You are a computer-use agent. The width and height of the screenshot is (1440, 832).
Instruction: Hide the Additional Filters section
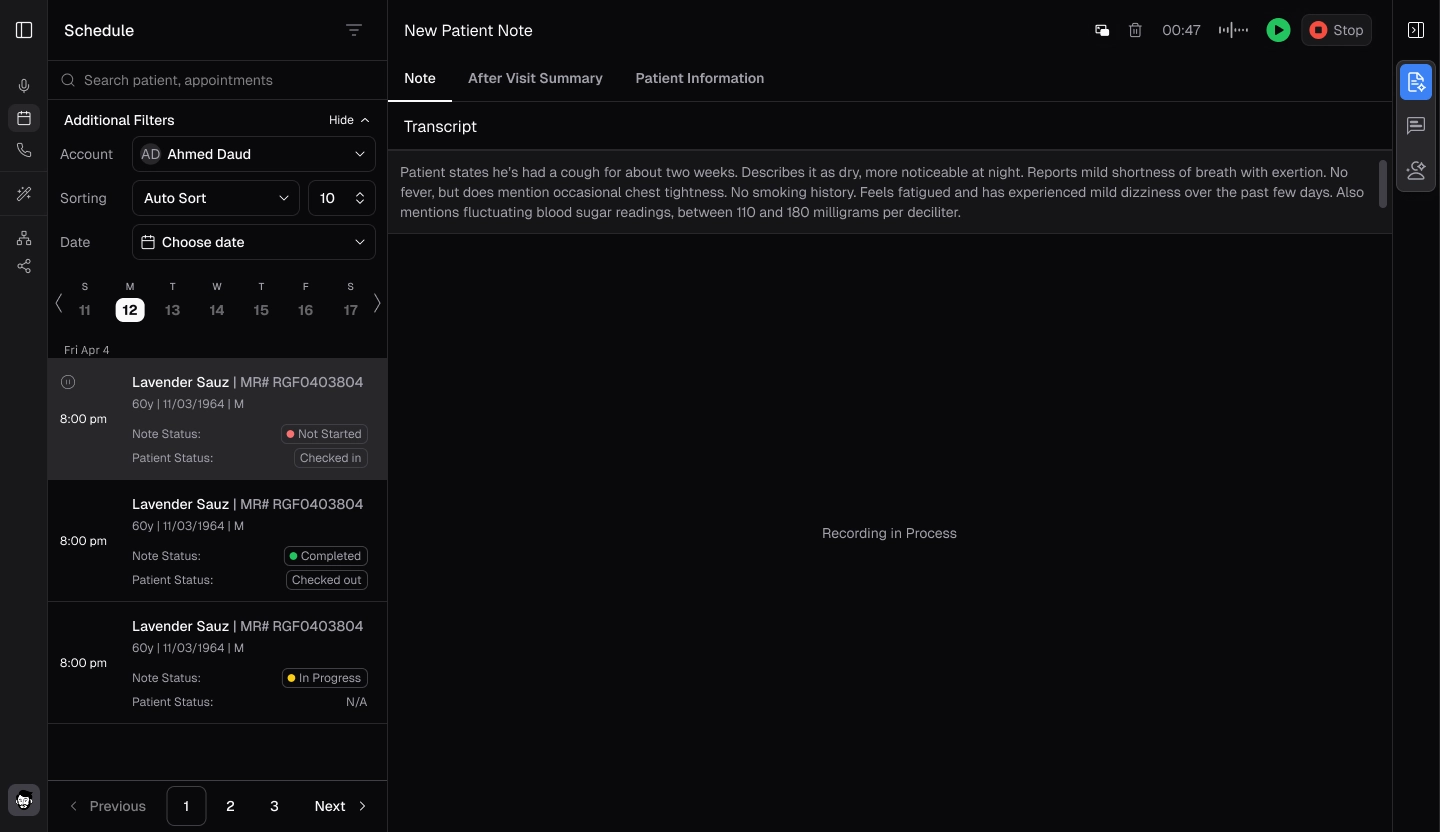349,120
